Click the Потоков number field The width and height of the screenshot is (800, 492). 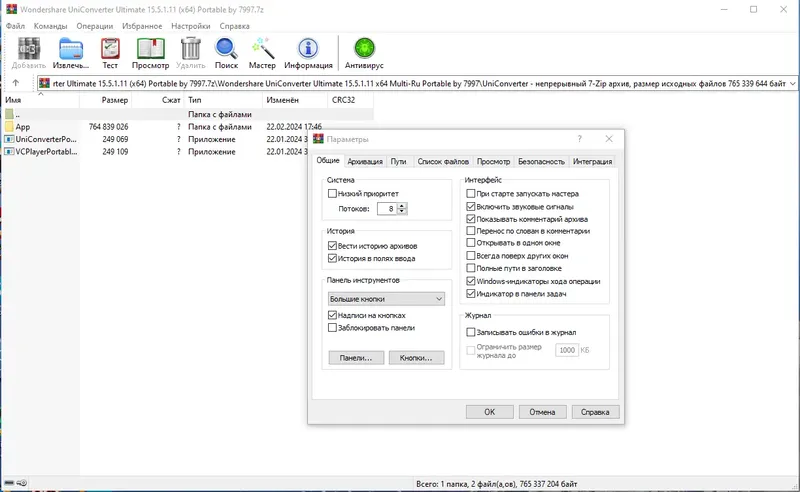pyautogui.click(x=387, y=209)
